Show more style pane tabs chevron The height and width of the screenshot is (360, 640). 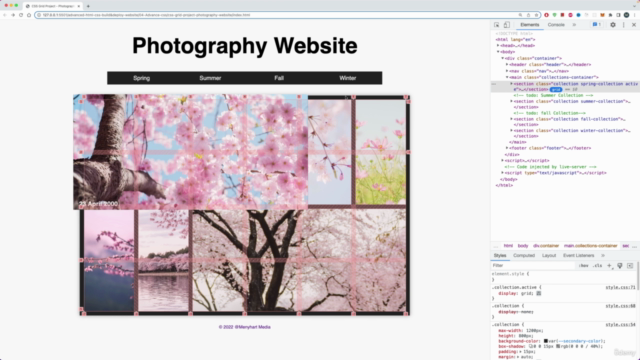click(x=603, y=256)
